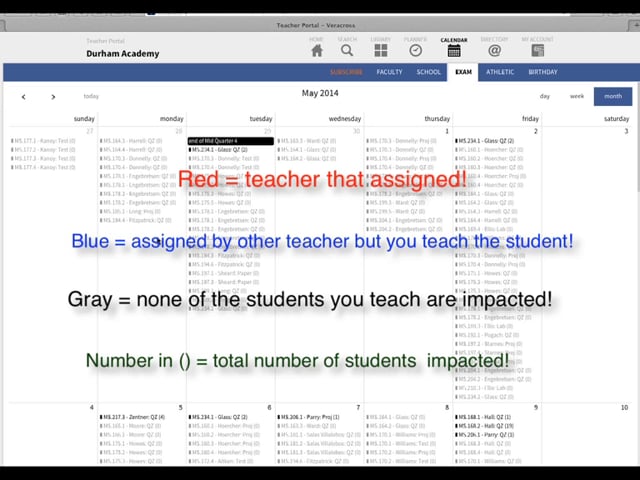The image size is (640, 480).
Task: Select the Exam calendar tab
Action: click(463, 72)
